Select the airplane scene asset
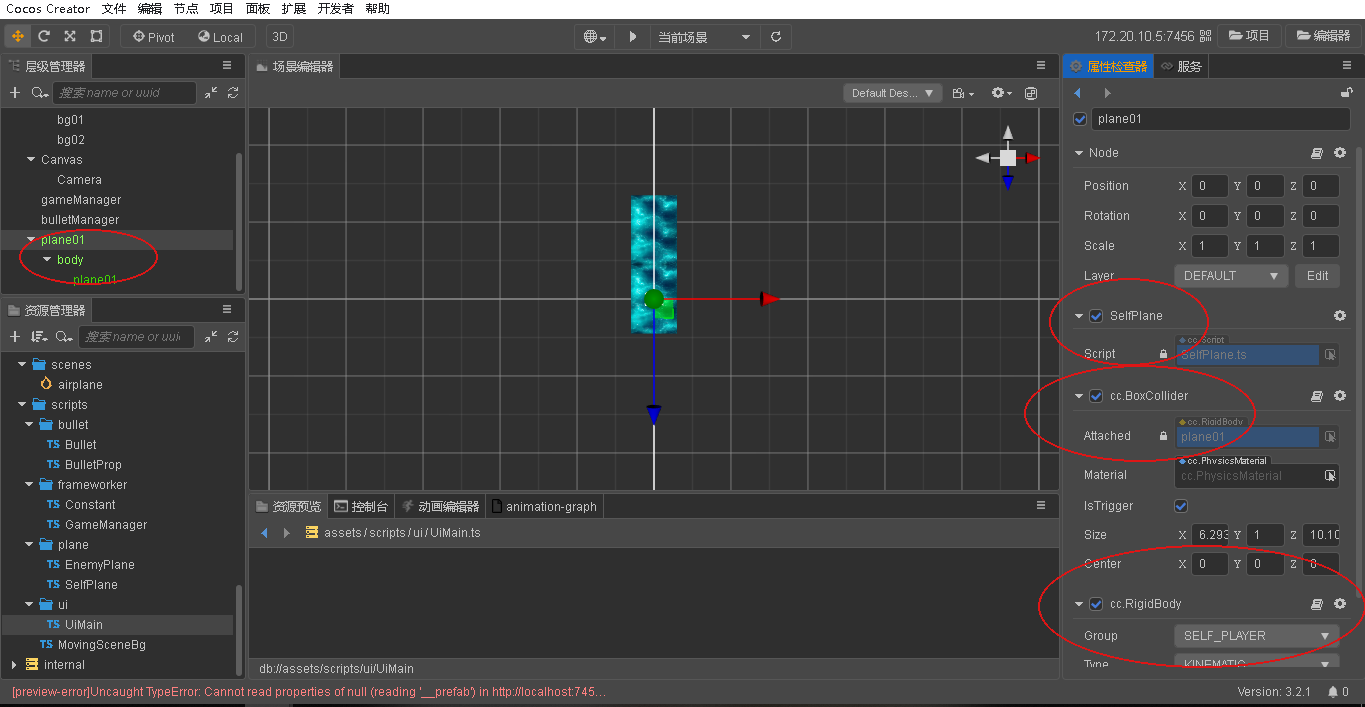This screenshot has height=707, width=1365. click(80, 385)
